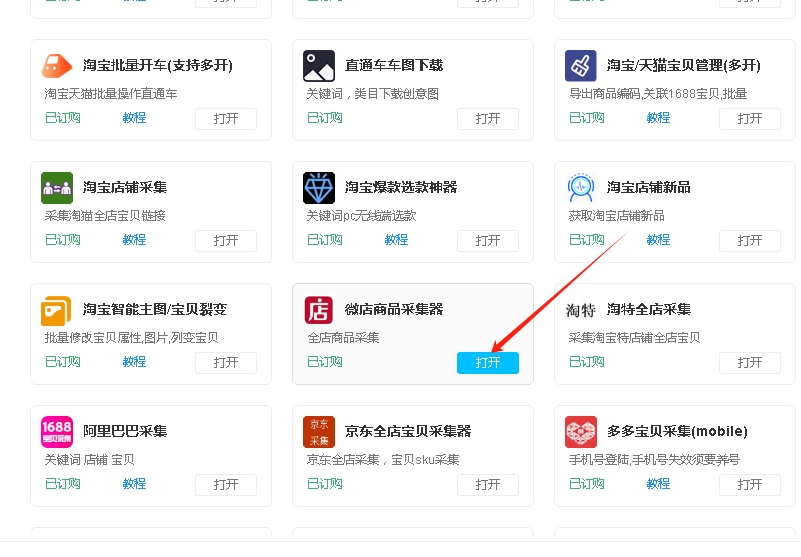Click the picture icon of 直通车车图下载
This screenshot has height=557, width=801.
(319, 66)
